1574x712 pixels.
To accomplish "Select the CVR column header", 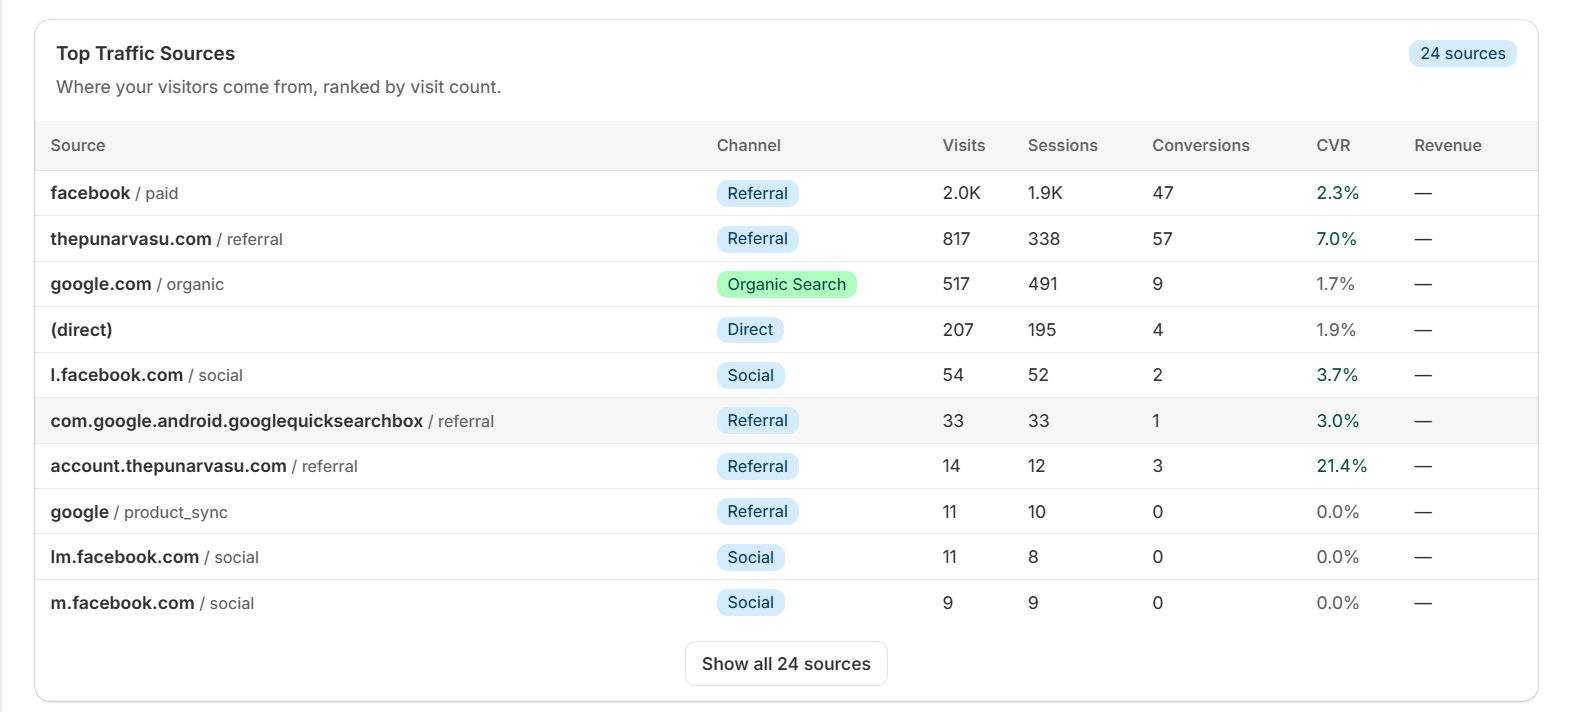I will 1332,146.
